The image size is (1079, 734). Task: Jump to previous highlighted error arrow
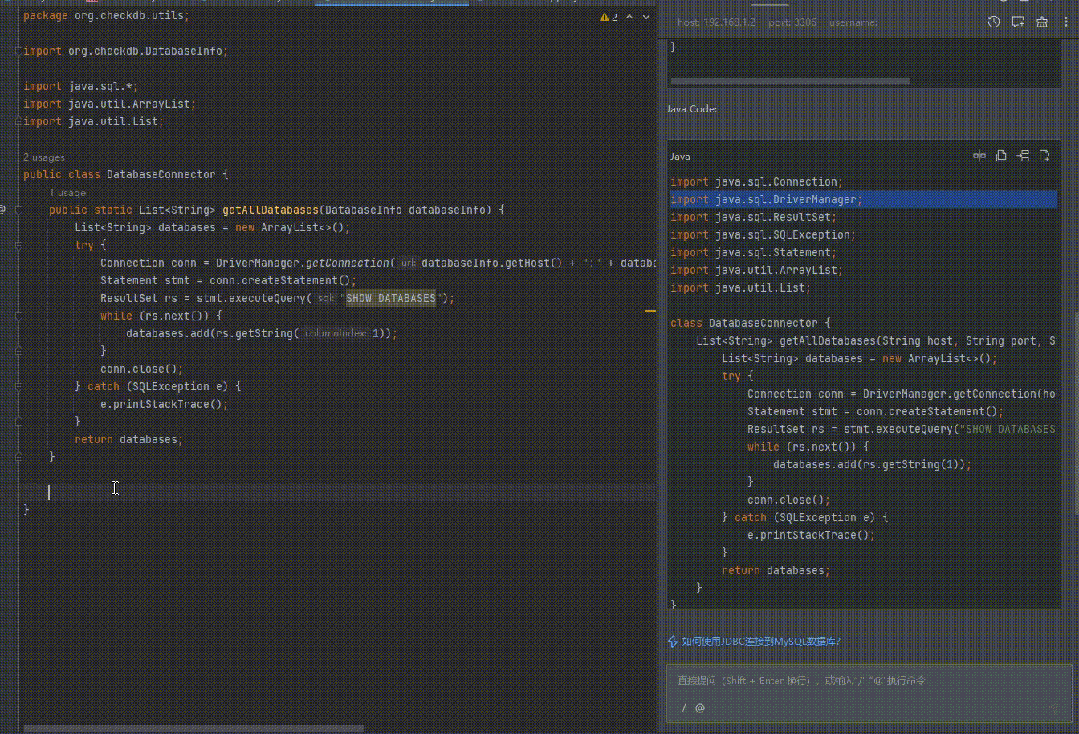628,17
